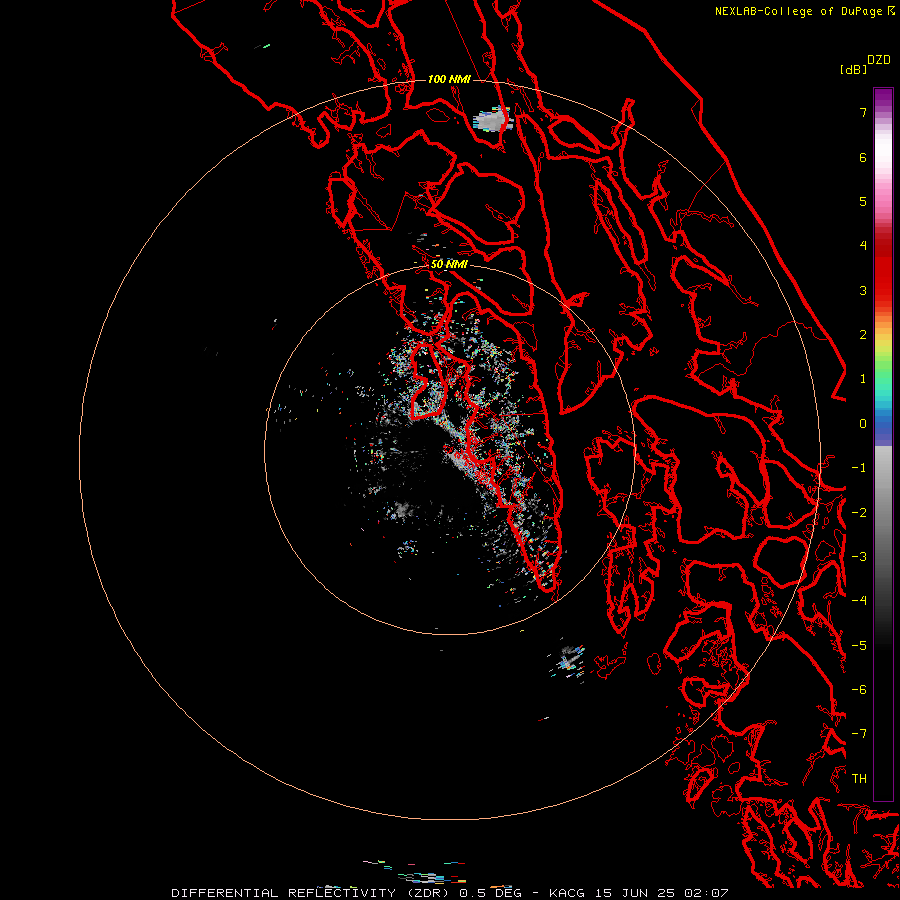Click the 1 value on the color scale
Viewport: 900px width, 900px height.
(863, 379)
